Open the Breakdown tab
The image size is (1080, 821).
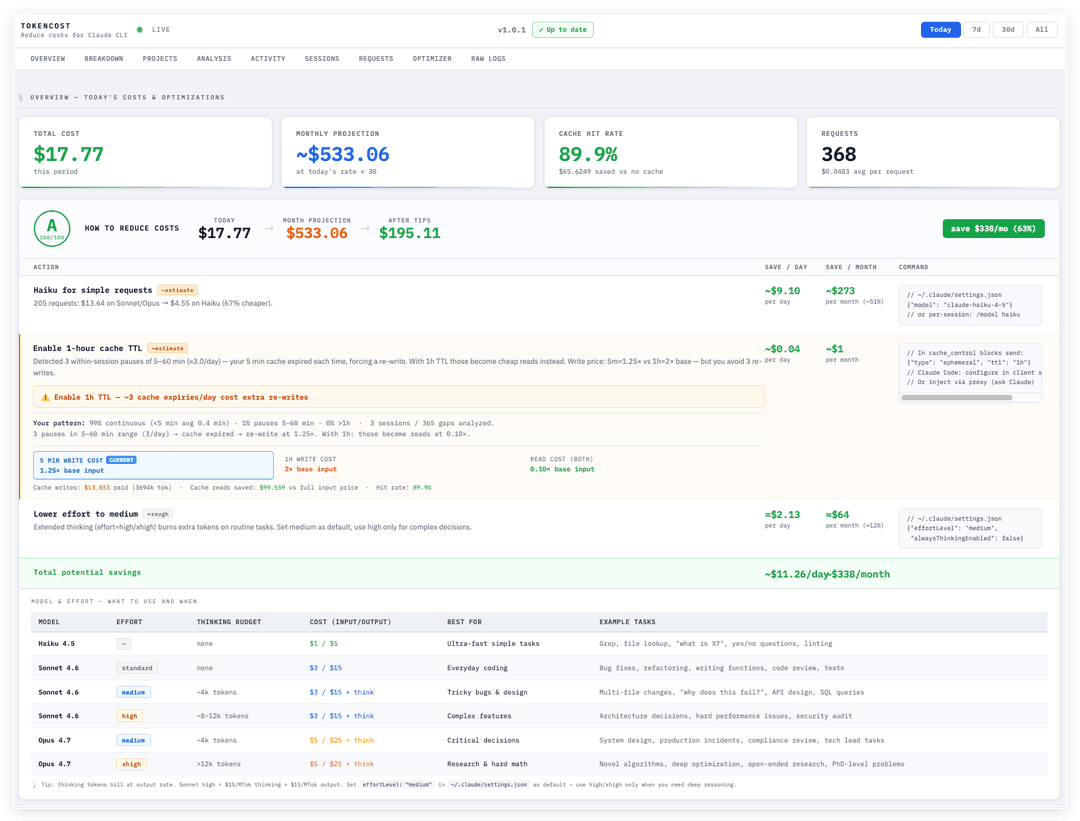[x=104, y=59]
